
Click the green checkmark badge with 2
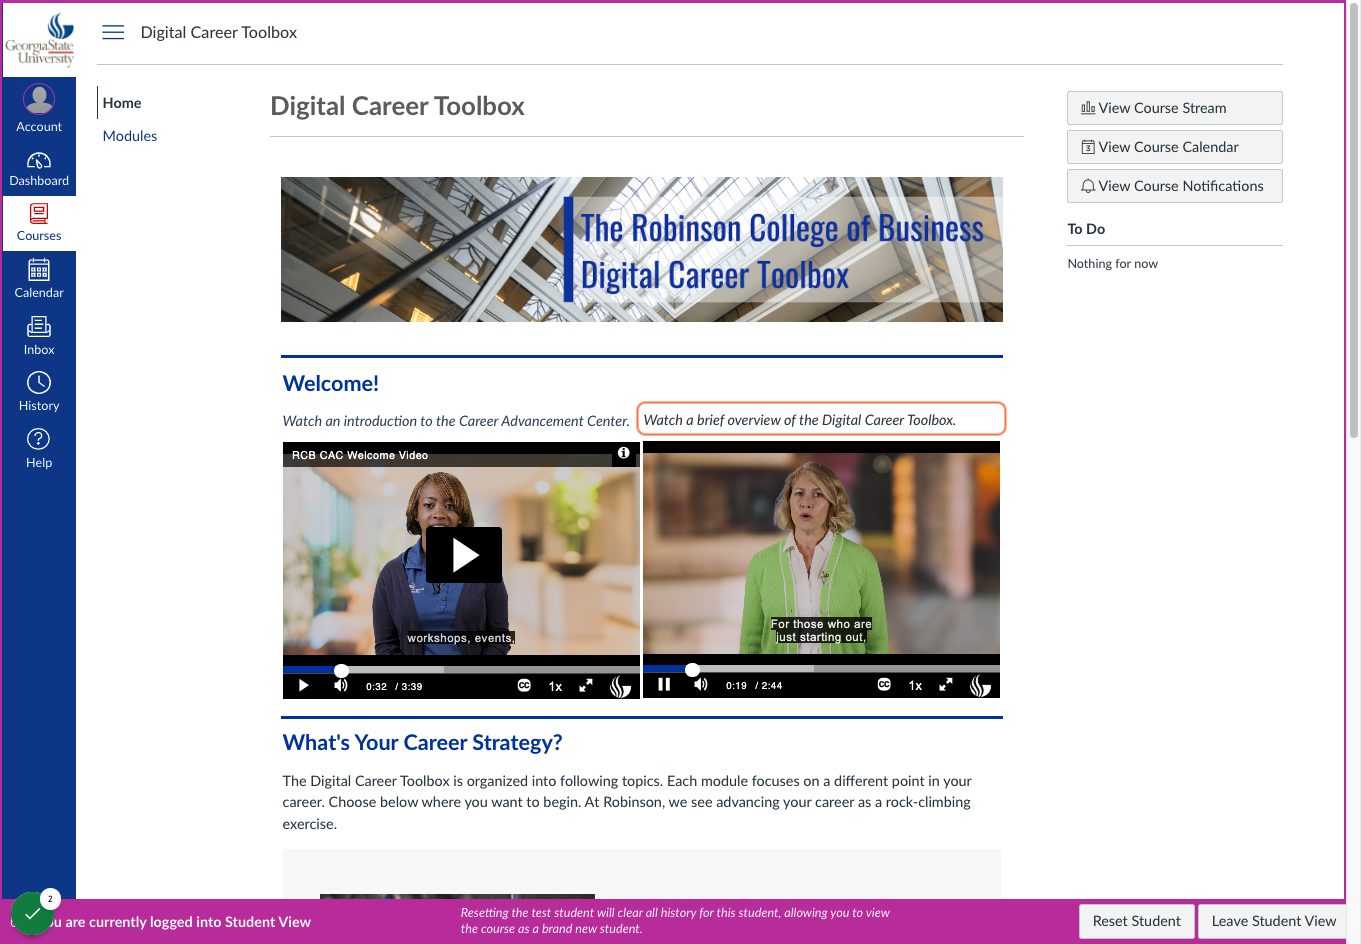[x=33, y=913]
